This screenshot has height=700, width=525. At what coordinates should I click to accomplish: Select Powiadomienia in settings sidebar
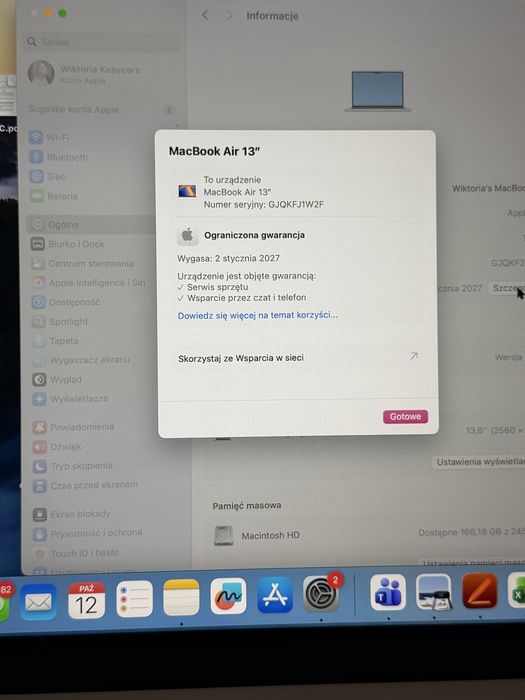pyautogui.click(x=74, y=427)
